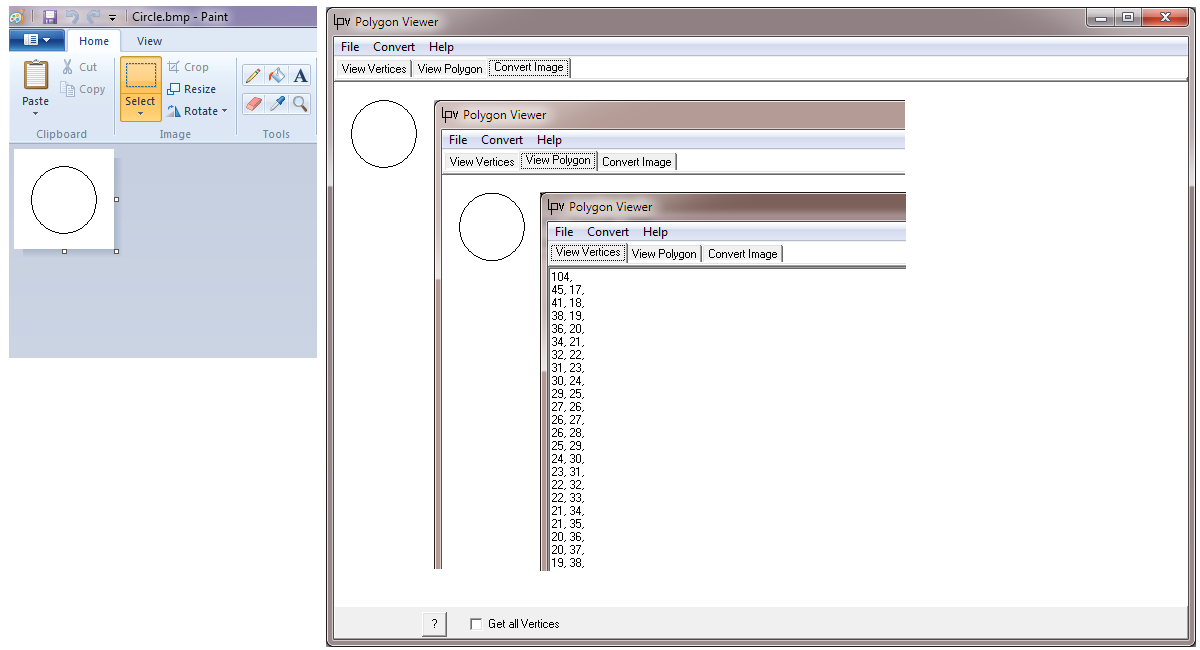
Task: Minimize the outer Polygon Viewer window
Action: pyautogui.click(x=1101, y=17)
